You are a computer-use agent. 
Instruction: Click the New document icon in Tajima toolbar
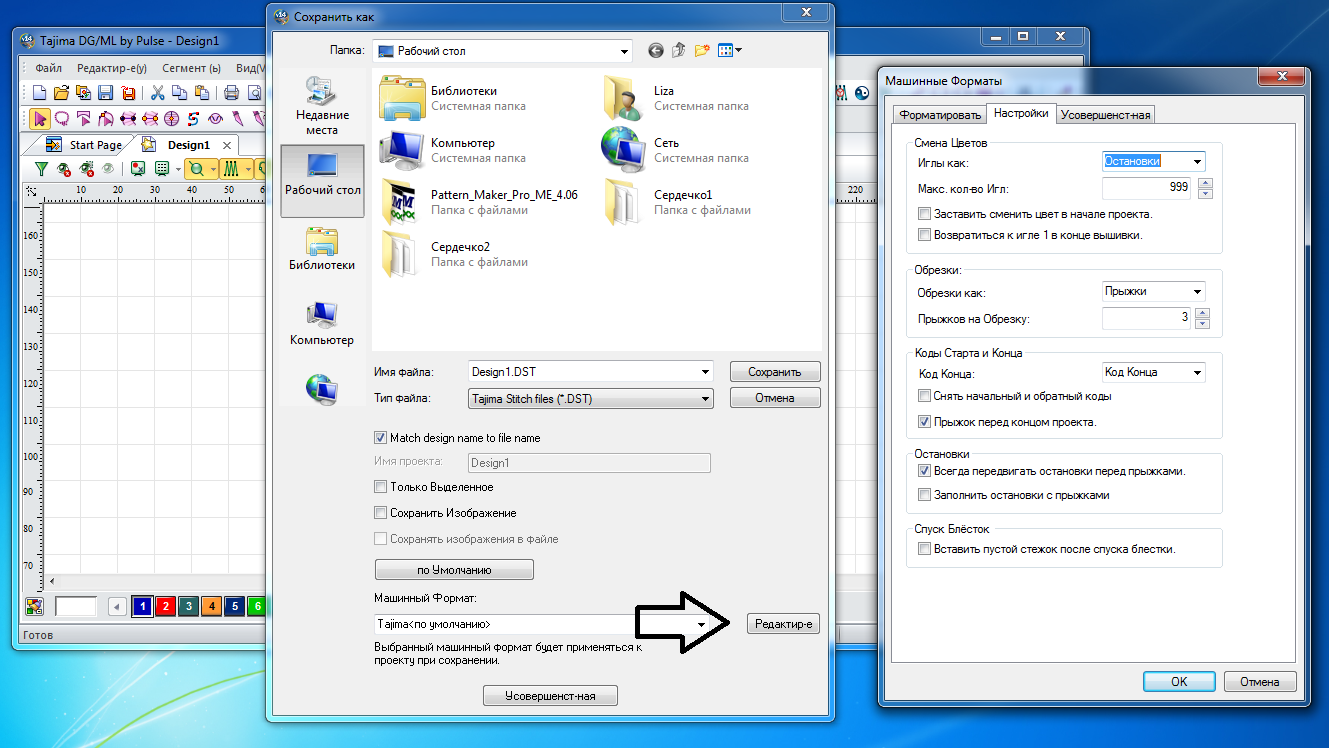40,93
